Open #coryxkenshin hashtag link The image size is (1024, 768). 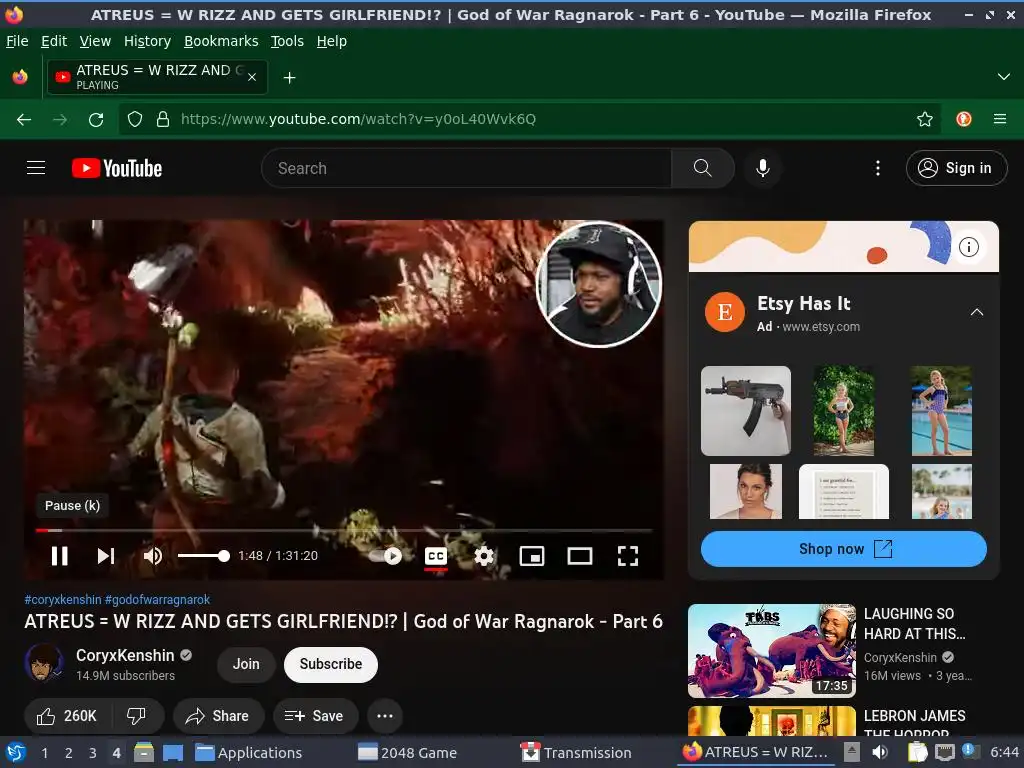(x=63, y=600)
